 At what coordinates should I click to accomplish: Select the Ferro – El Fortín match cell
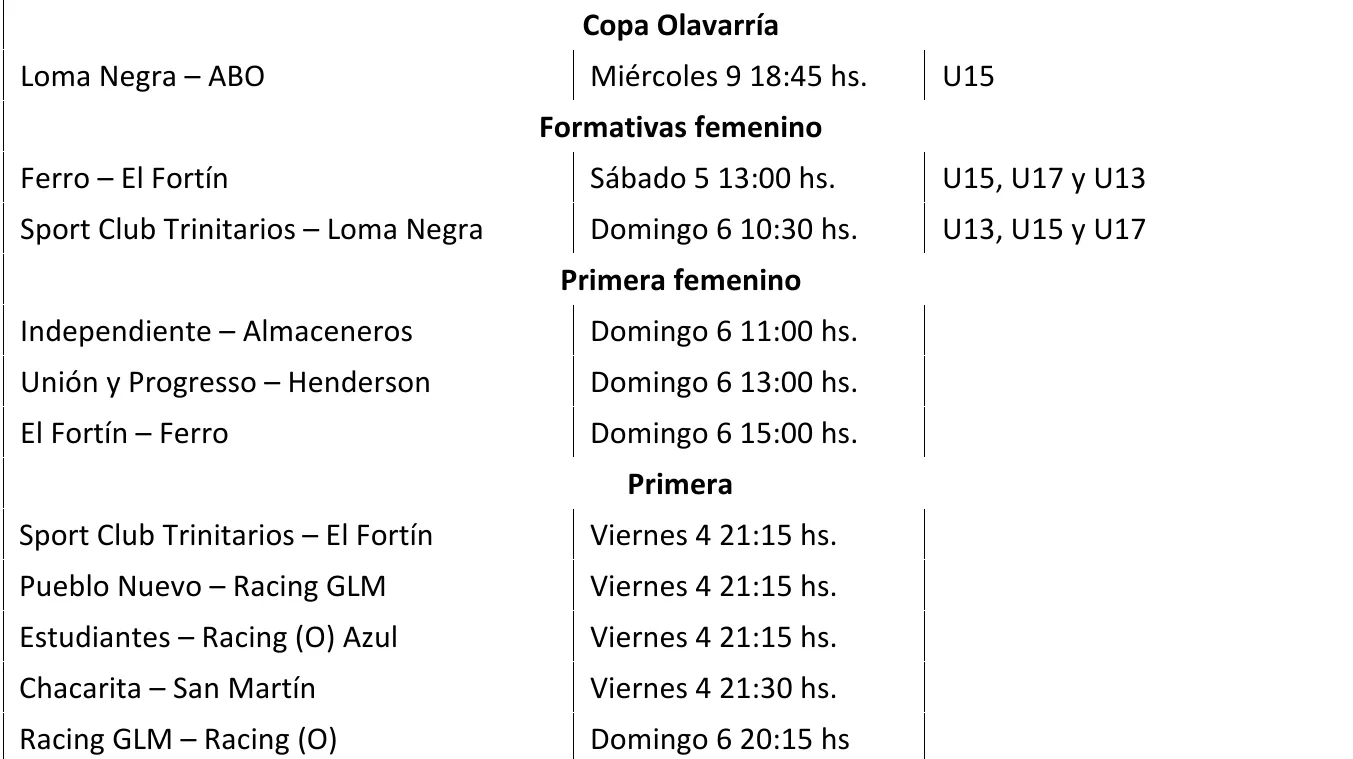tap(124, 179)
